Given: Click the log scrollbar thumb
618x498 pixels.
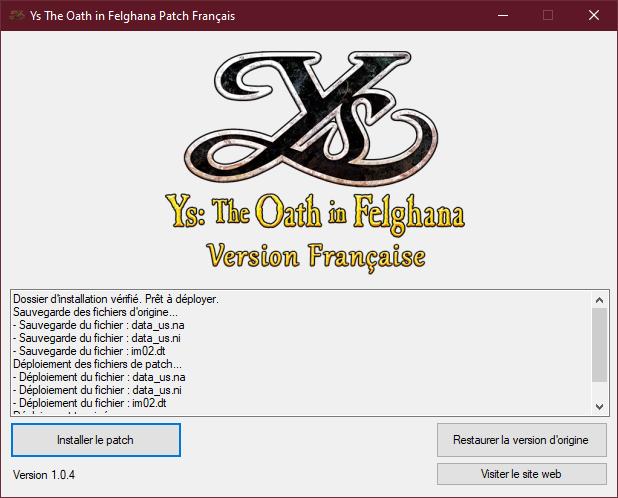Looking at the screenshot, I should click(599, 343).
